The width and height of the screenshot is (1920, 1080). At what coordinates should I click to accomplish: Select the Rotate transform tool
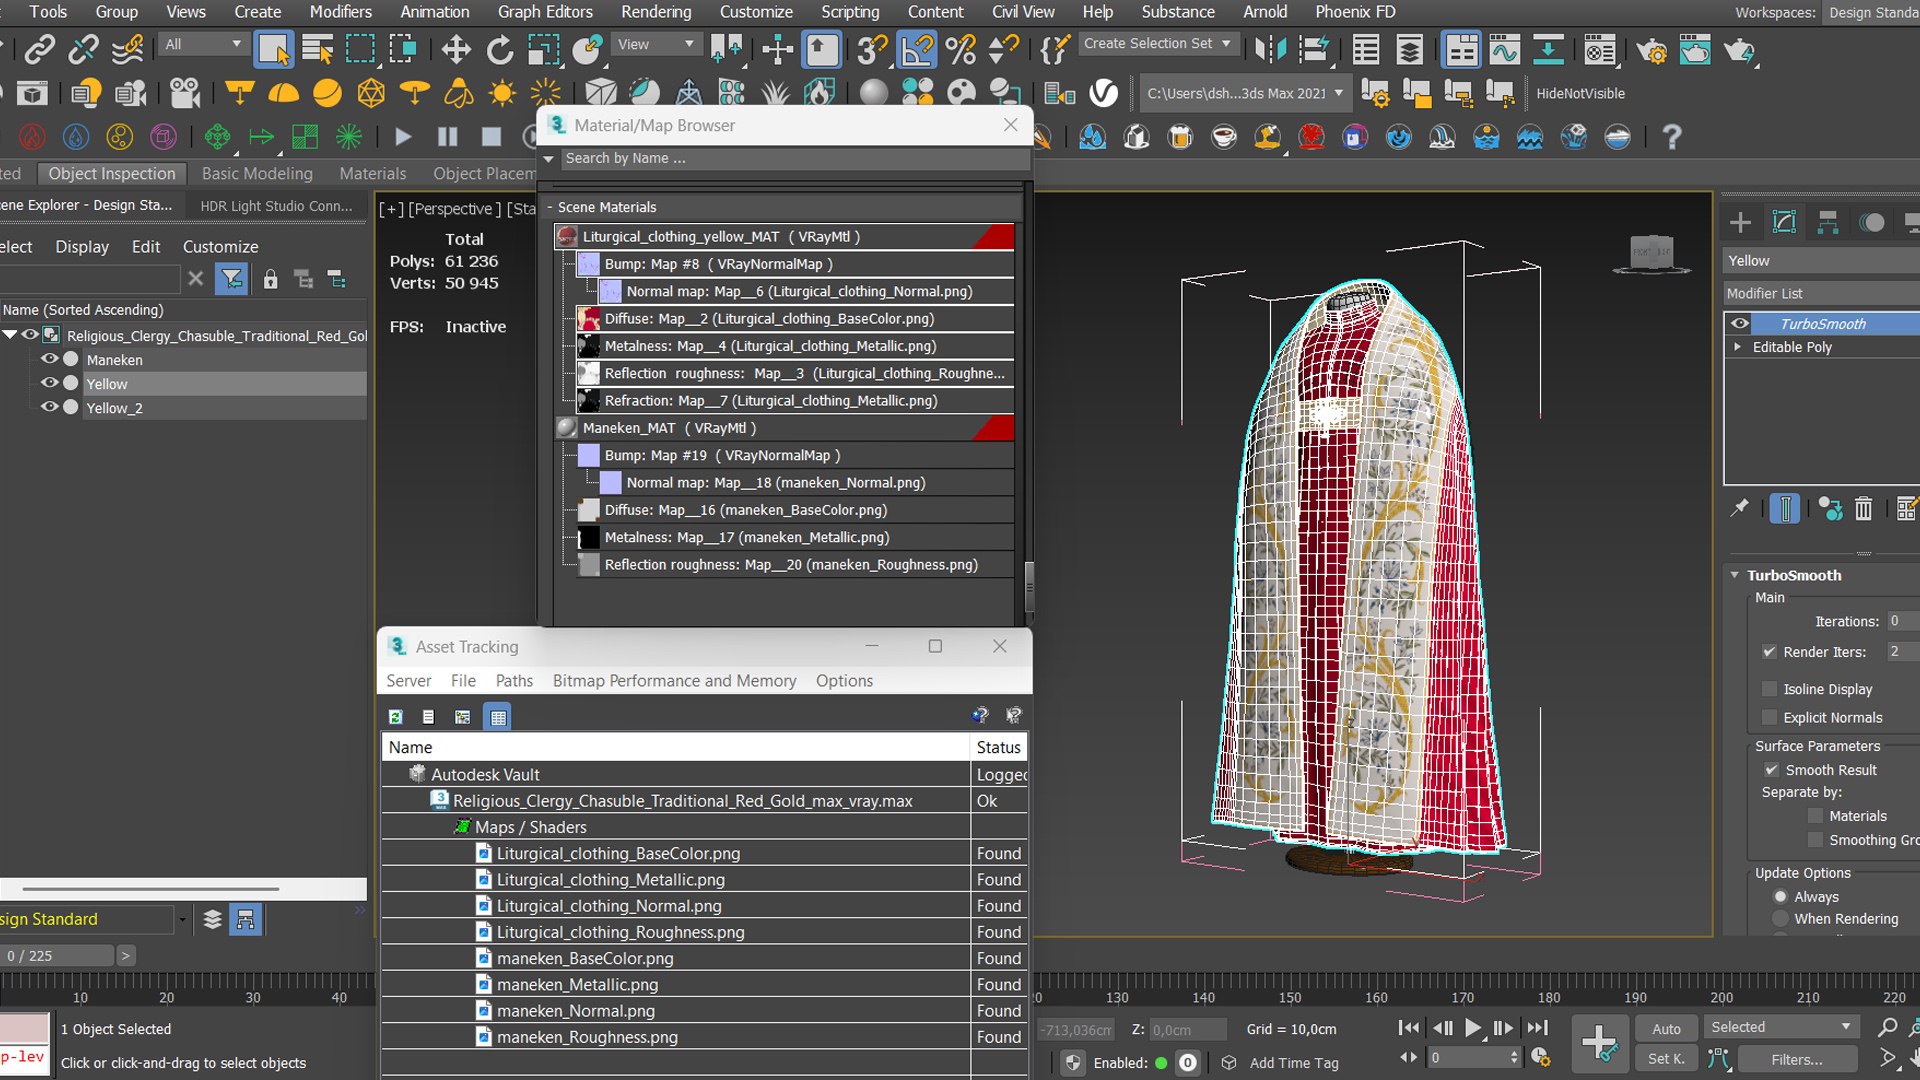click(499, 49)
